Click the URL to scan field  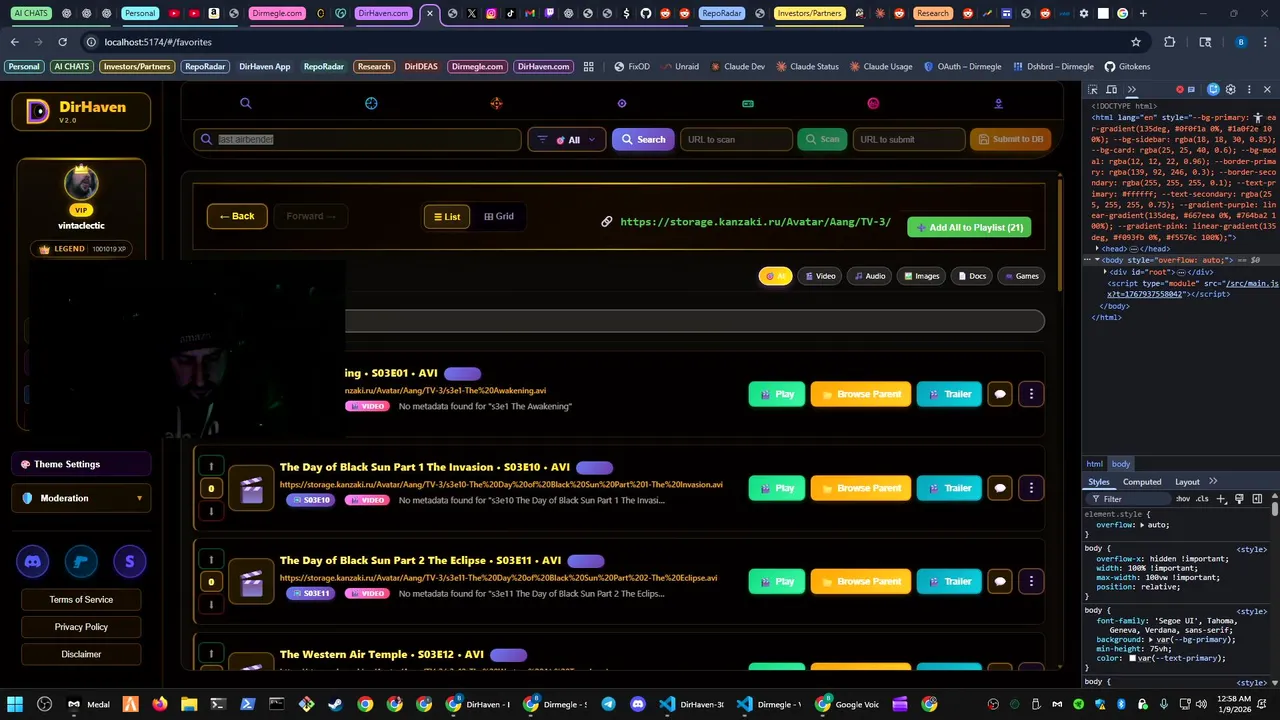[x=736, y=140]
